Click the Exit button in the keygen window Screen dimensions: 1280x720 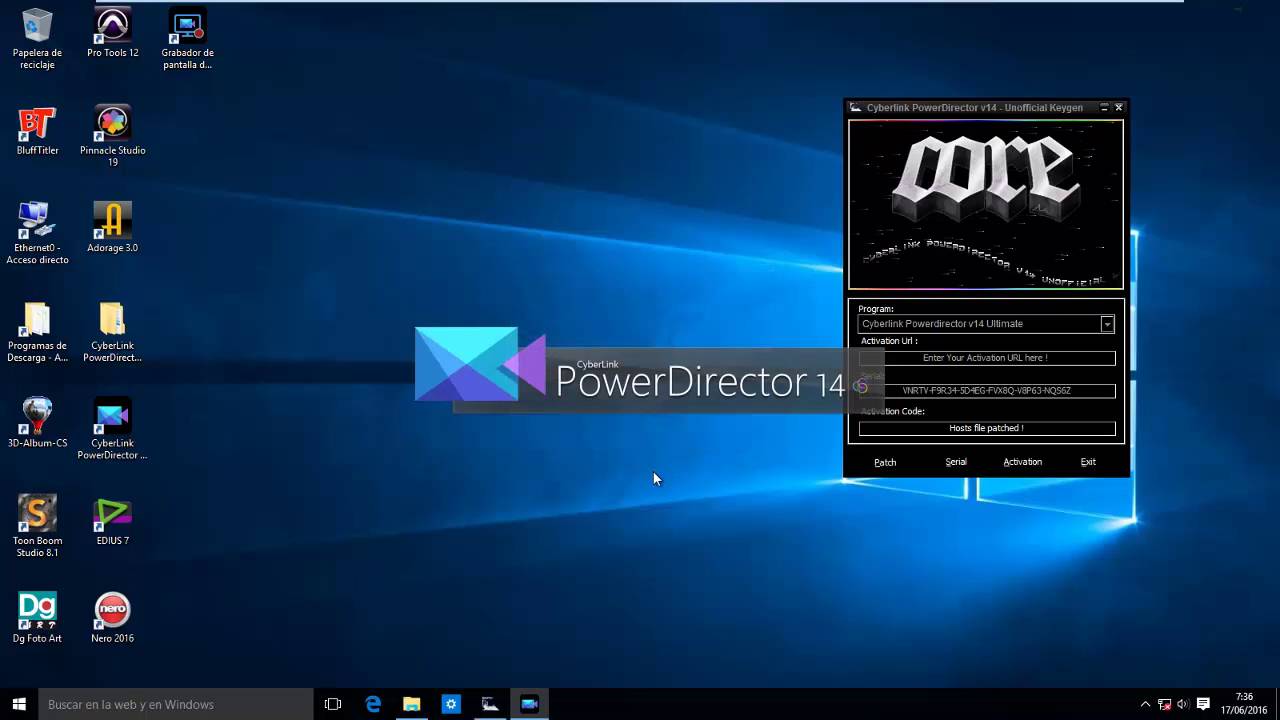click(x=1088, y=462)
